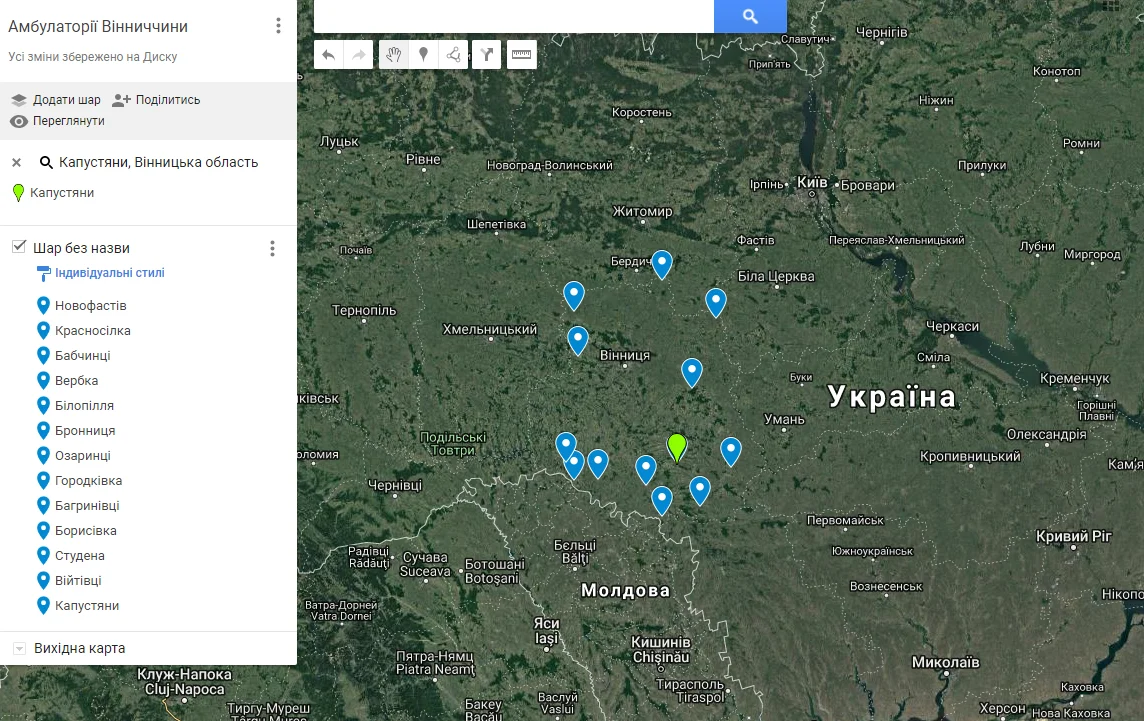Click the blue pin icon beside Новофастів
Viewport: 1144px width, 721px height.
(x=43, y=305)
